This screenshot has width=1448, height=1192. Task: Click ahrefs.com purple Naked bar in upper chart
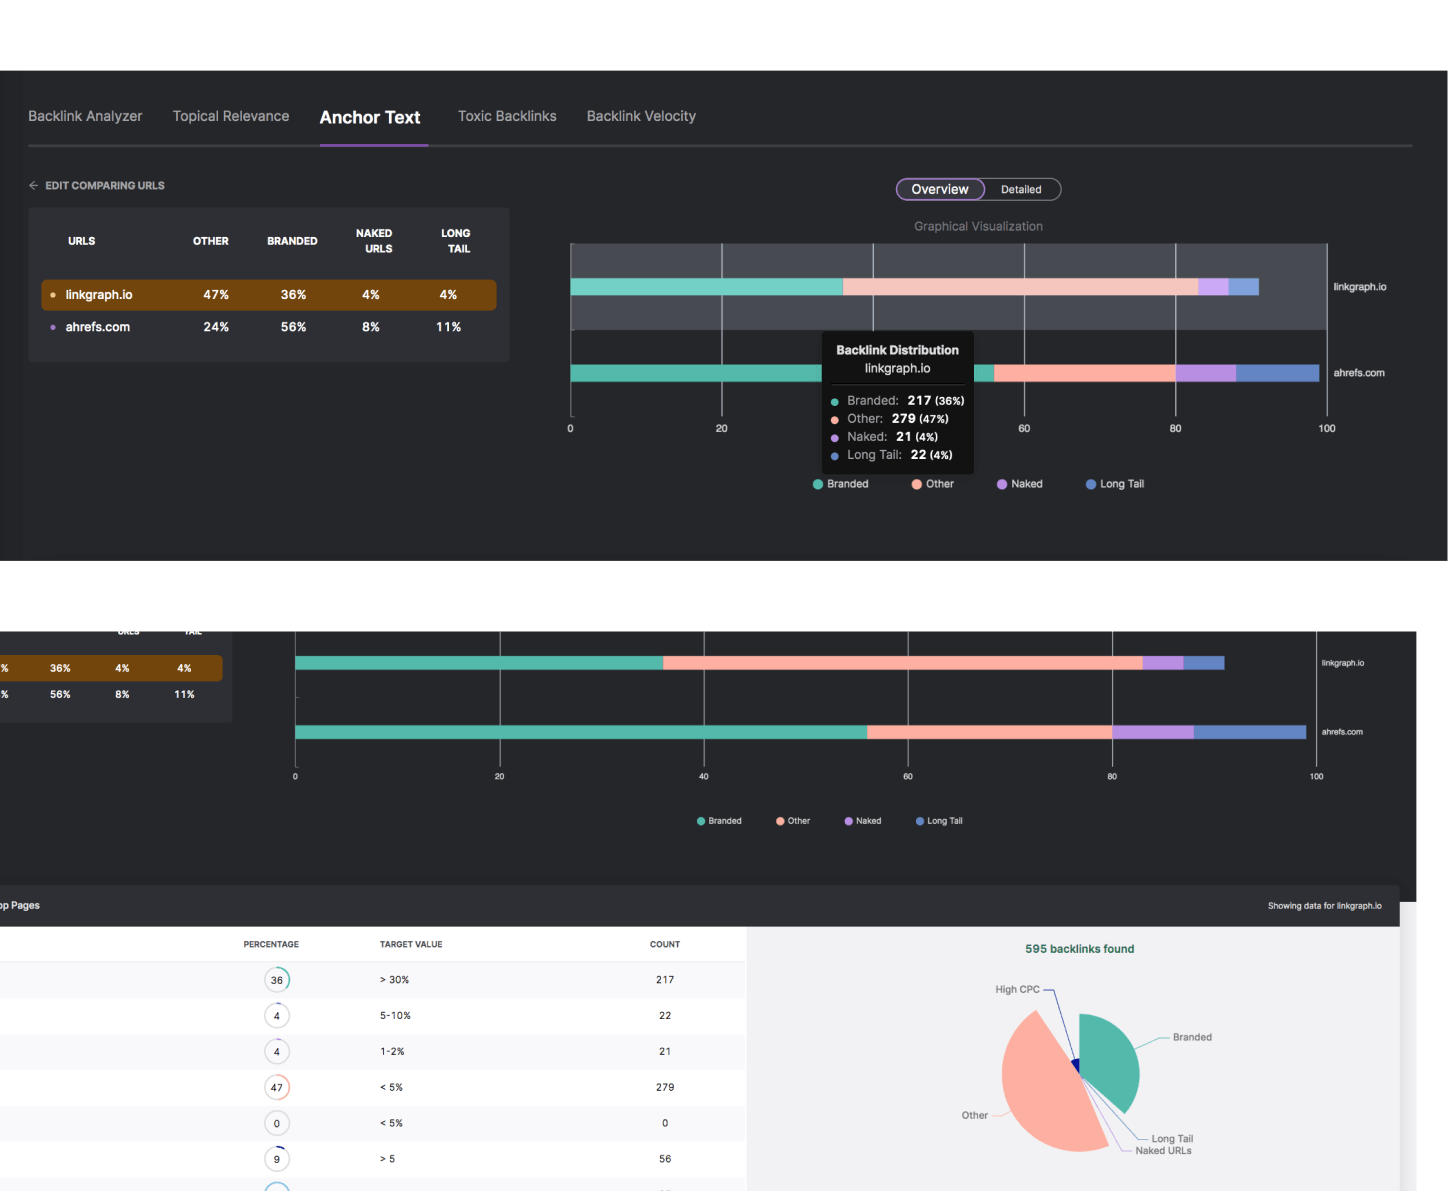coord(1205,373)
